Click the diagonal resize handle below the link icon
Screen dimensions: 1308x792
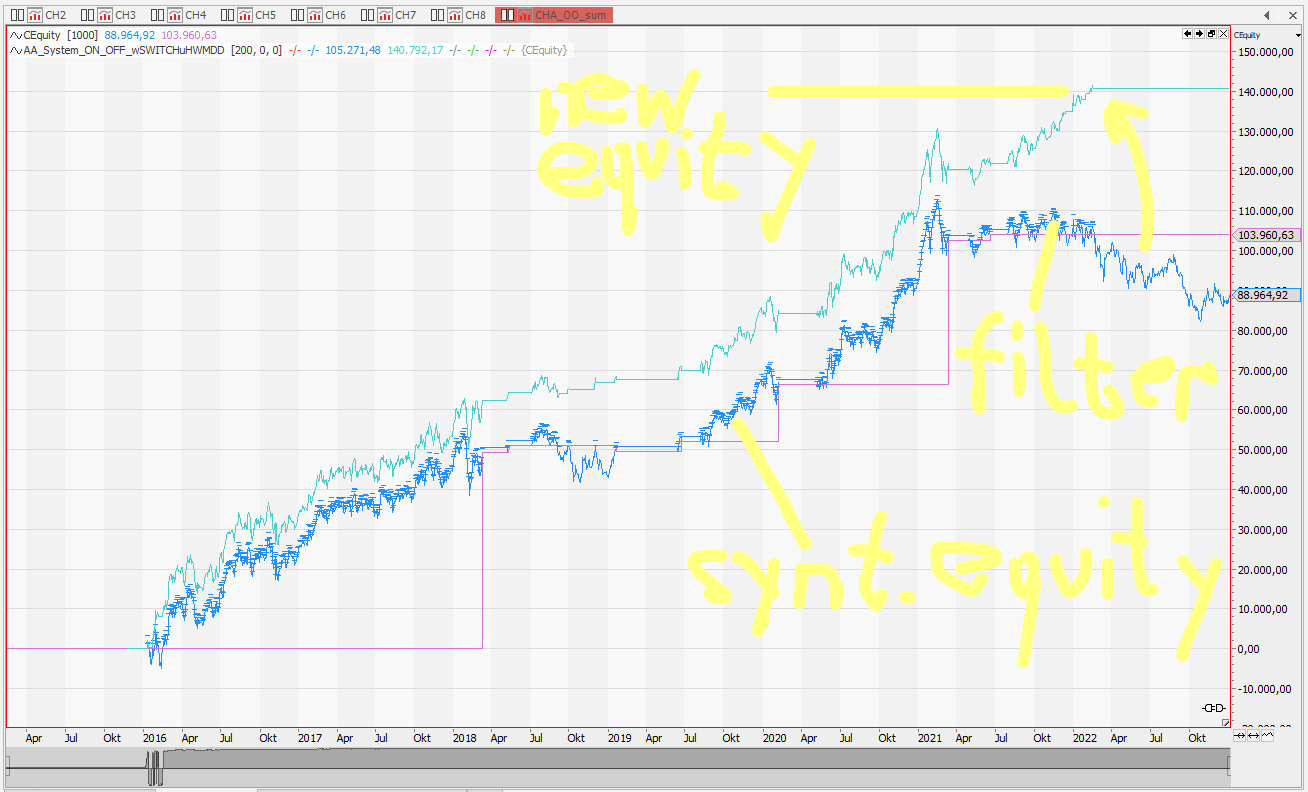coord(1225,722)
